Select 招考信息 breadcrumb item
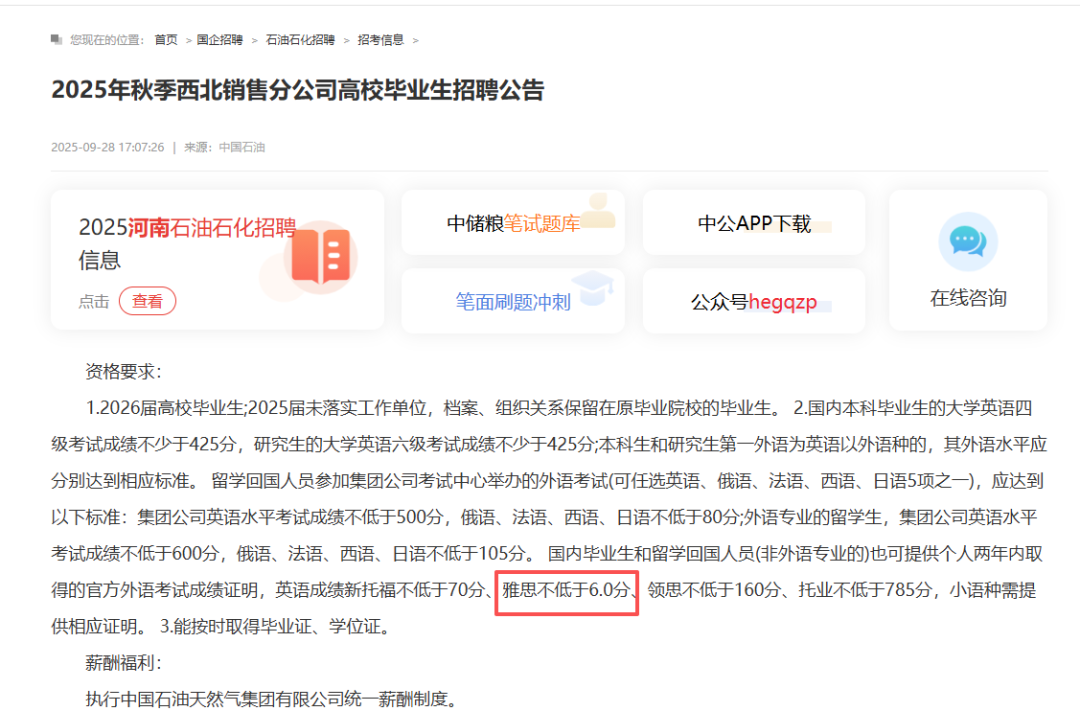1080x711 pixels. pos(381,40)
